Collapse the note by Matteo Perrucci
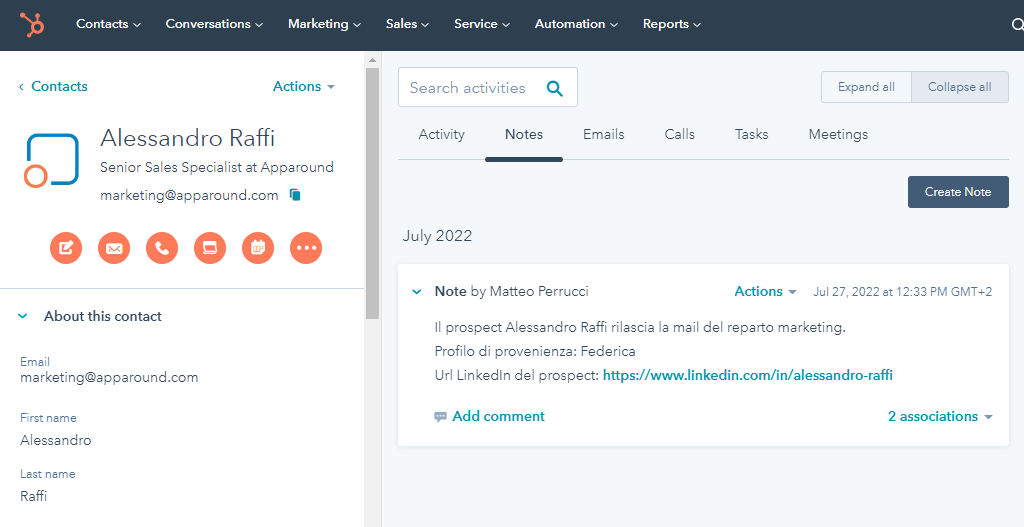The width and height of the screenshot is (1024, 527). coord(417,292)
